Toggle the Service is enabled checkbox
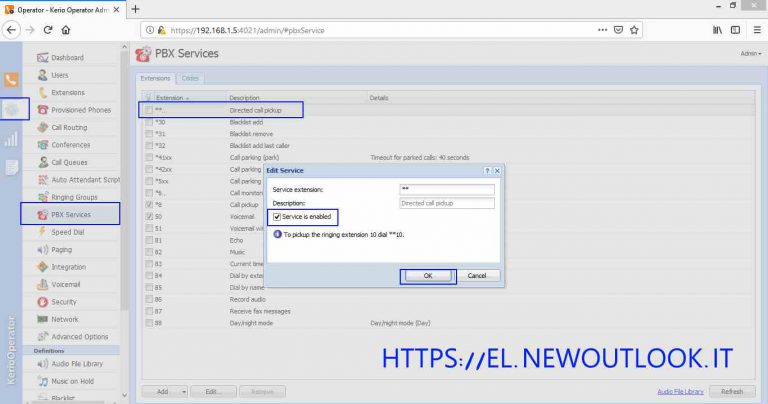 (278, 216)
